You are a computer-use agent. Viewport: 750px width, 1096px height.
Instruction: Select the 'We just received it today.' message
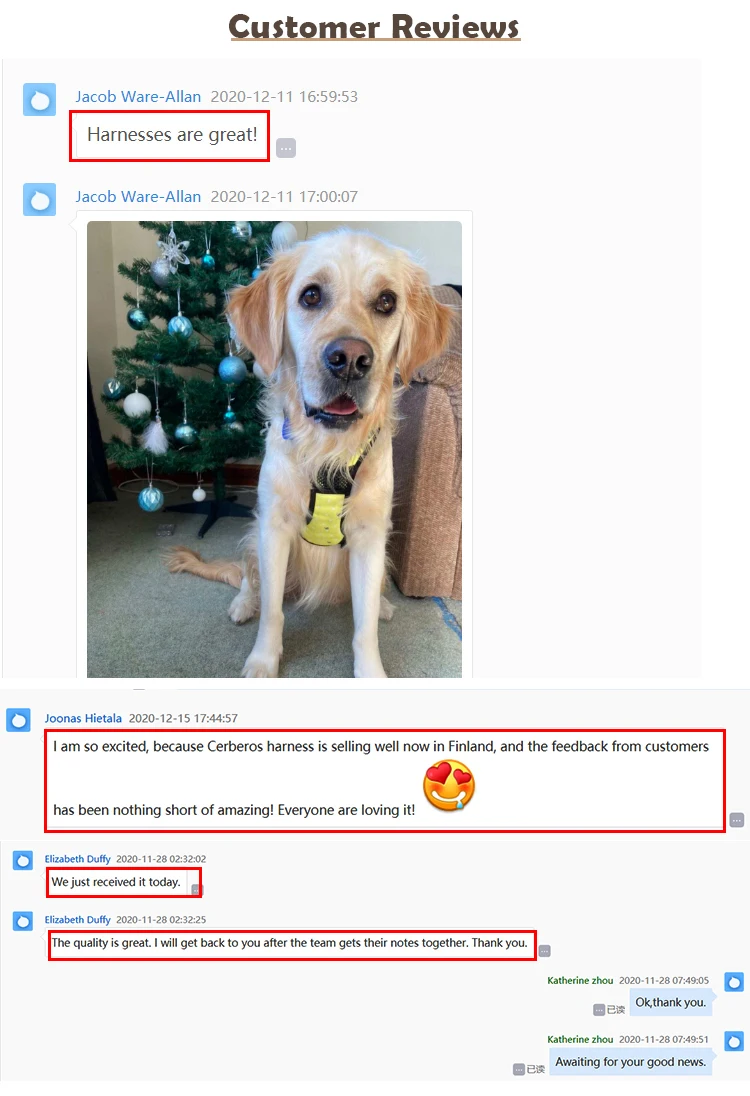[x=117, y=882]
